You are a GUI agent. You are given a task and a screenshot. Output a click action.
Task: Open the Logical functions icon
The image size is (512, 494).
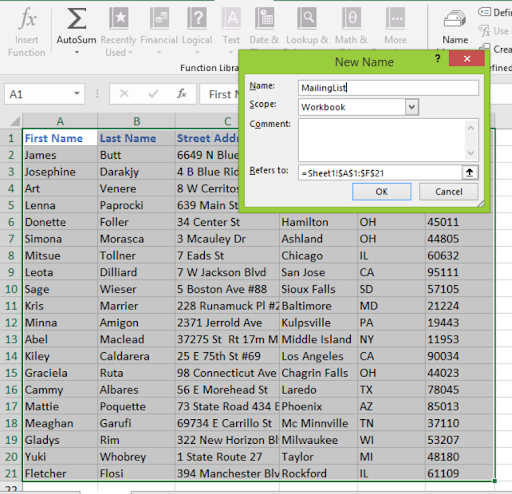(197, 18)
